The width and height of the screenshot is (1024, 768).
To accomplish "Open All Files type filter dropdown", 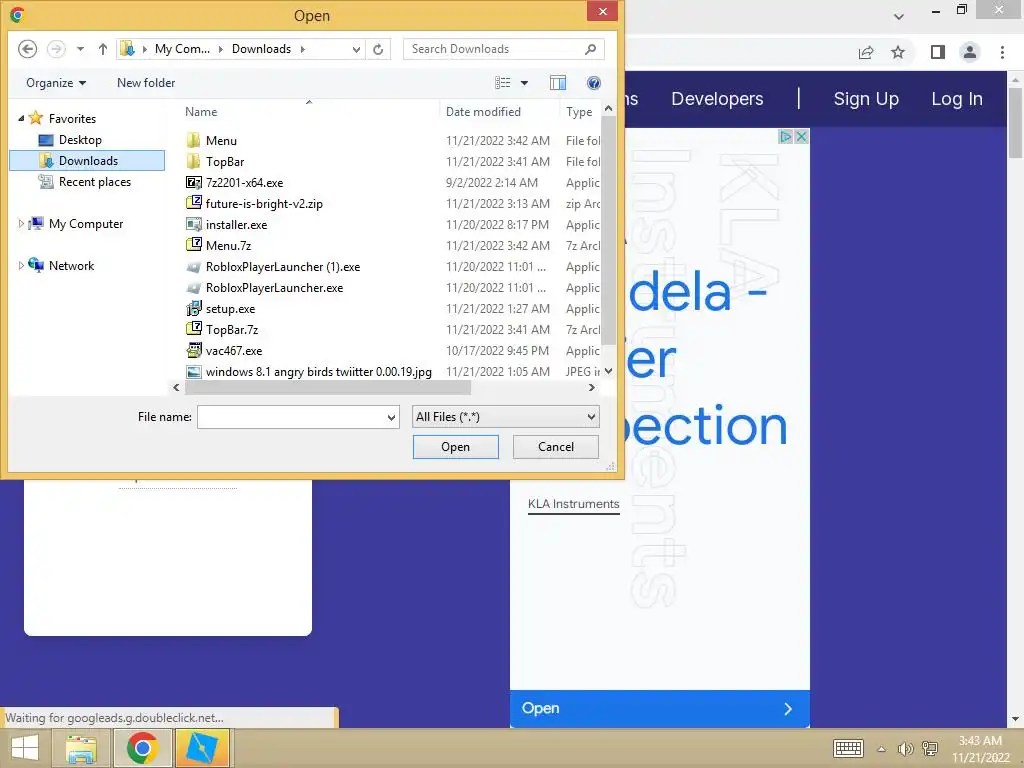I will [505, 417].
